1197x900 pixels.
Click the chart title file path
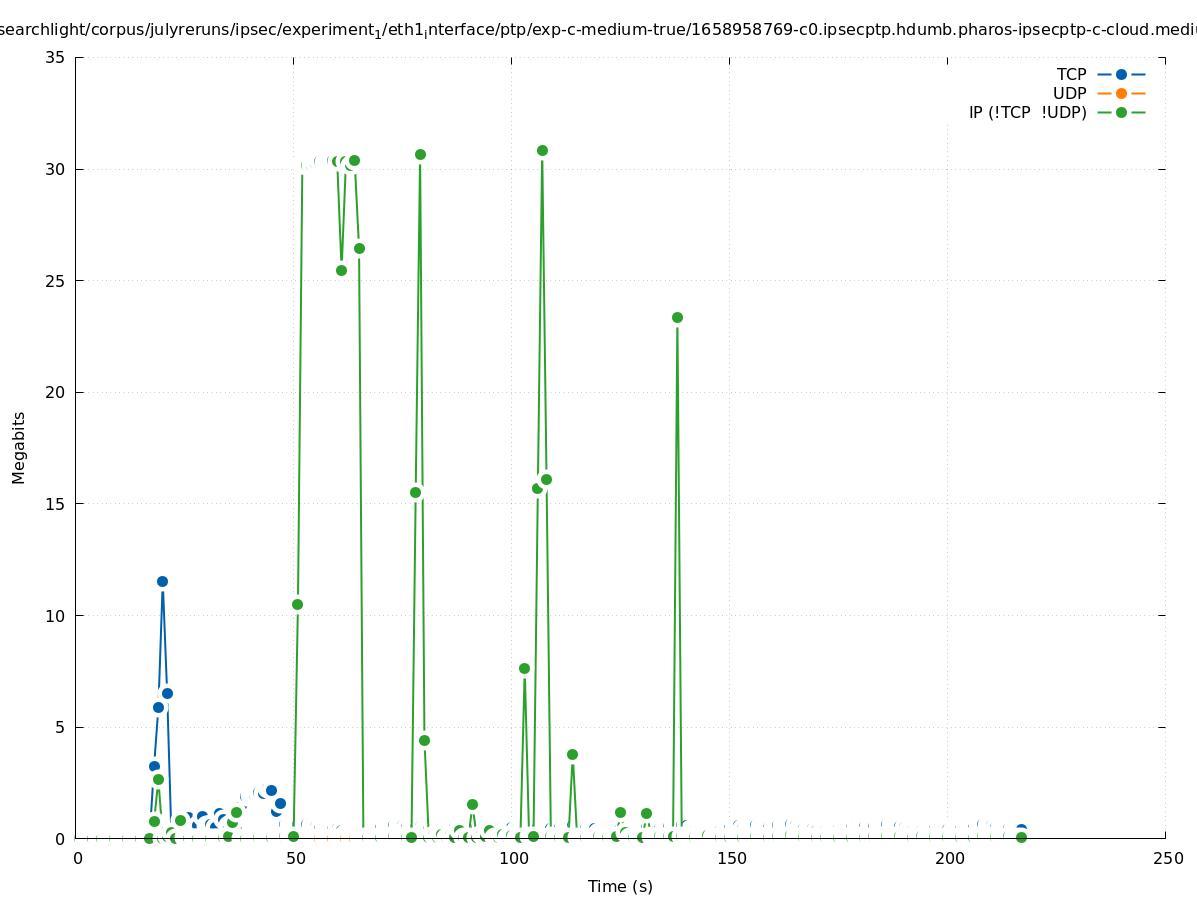tap(598, 29)
